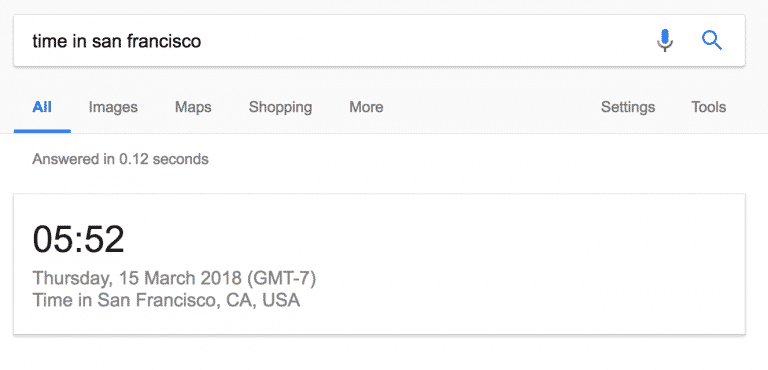The height and width of the screenshot is (370, 768).
Task: Click the large 05:52 time display
Action: (78, 239)
